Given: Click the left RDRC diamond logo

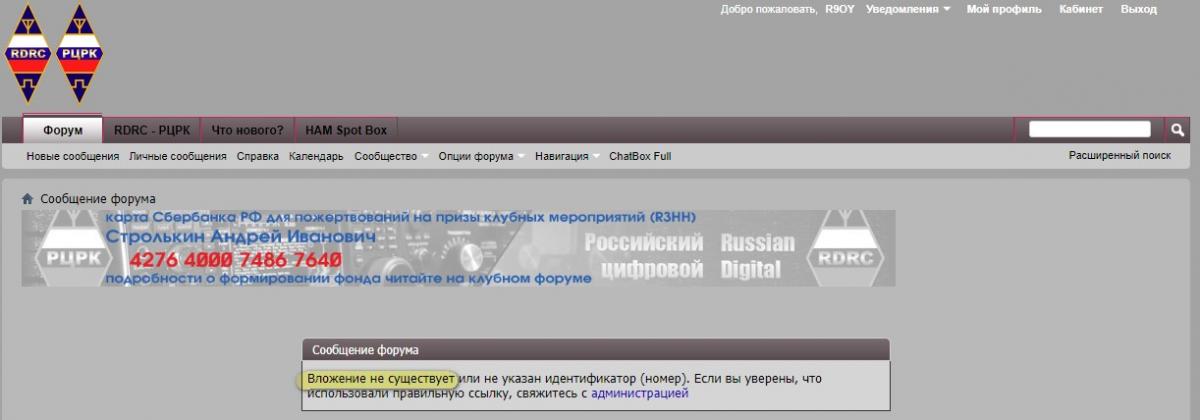Looking at the screenshot, I should [27, 55].
